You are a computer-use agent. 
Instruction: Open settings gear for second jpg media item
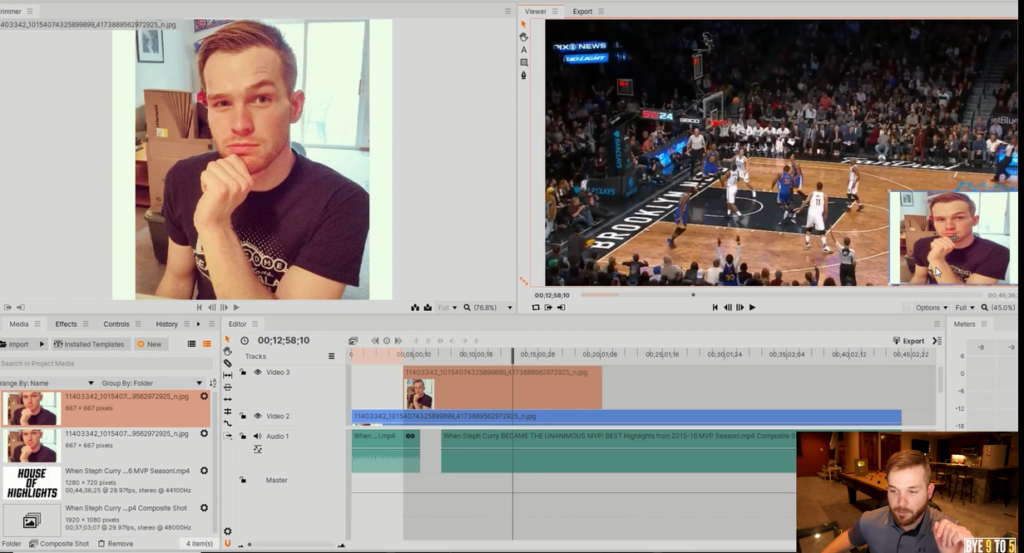click(x=204, y=434)
